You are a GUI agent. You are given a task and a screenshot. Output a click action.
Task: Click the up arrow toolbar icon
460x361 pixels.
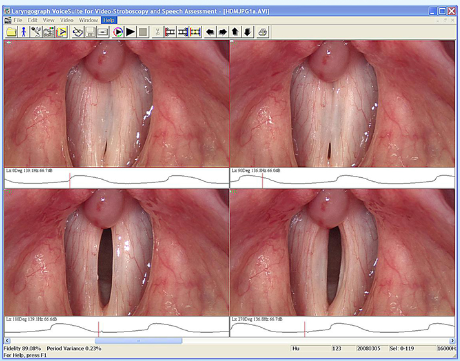coord(235,32)
